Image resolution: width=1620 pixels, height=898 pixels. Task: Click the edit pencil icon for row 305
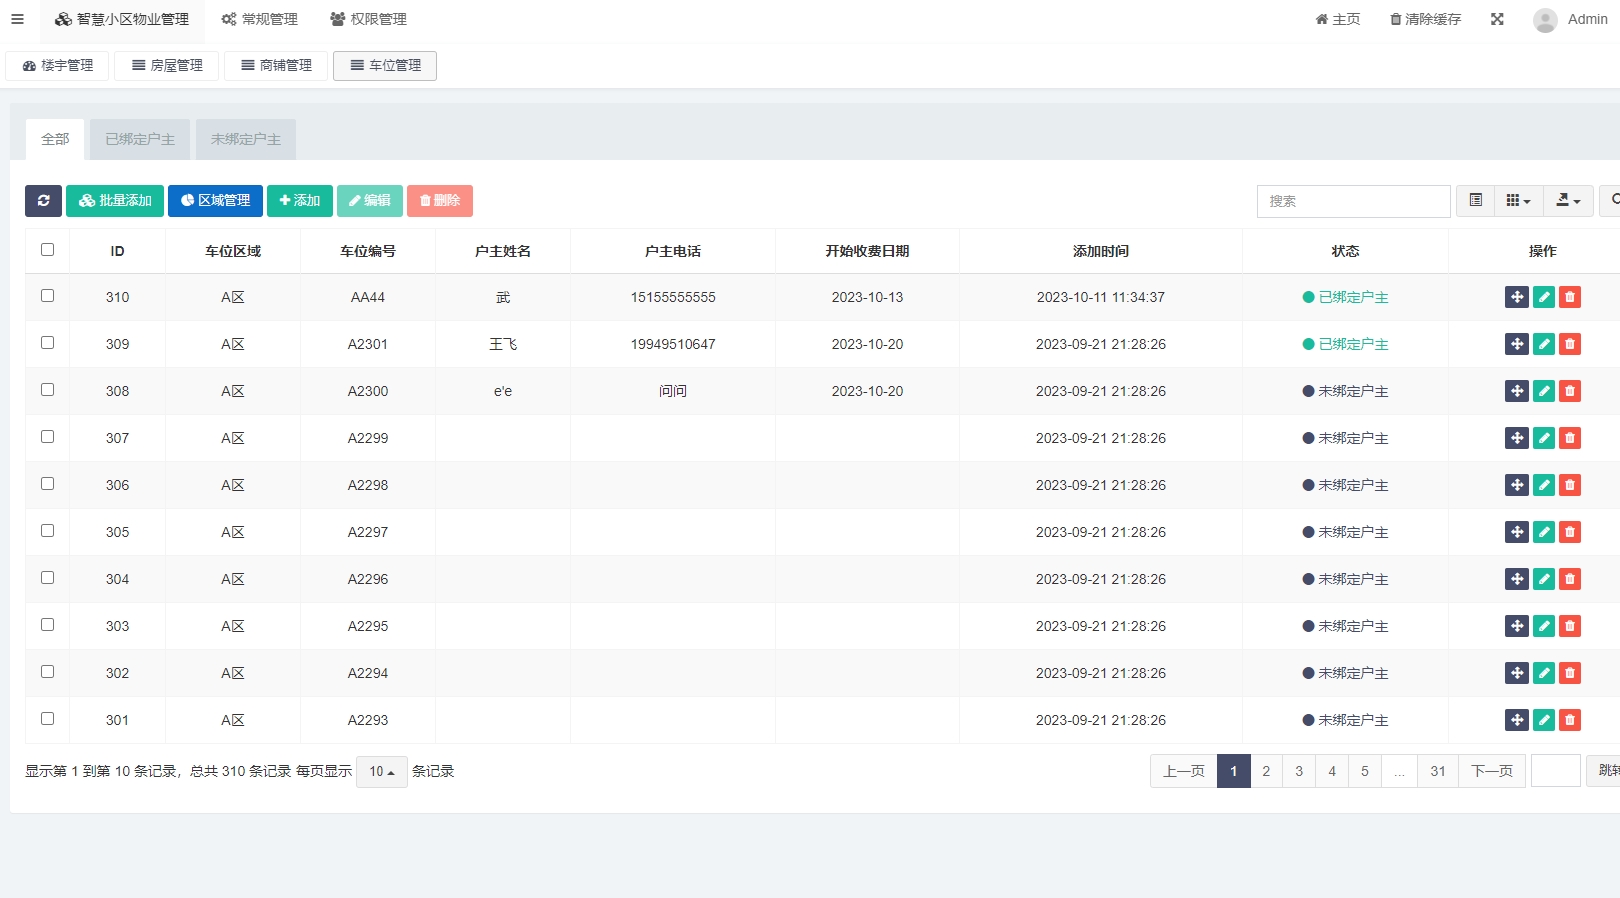click(x=1543, y=532)
